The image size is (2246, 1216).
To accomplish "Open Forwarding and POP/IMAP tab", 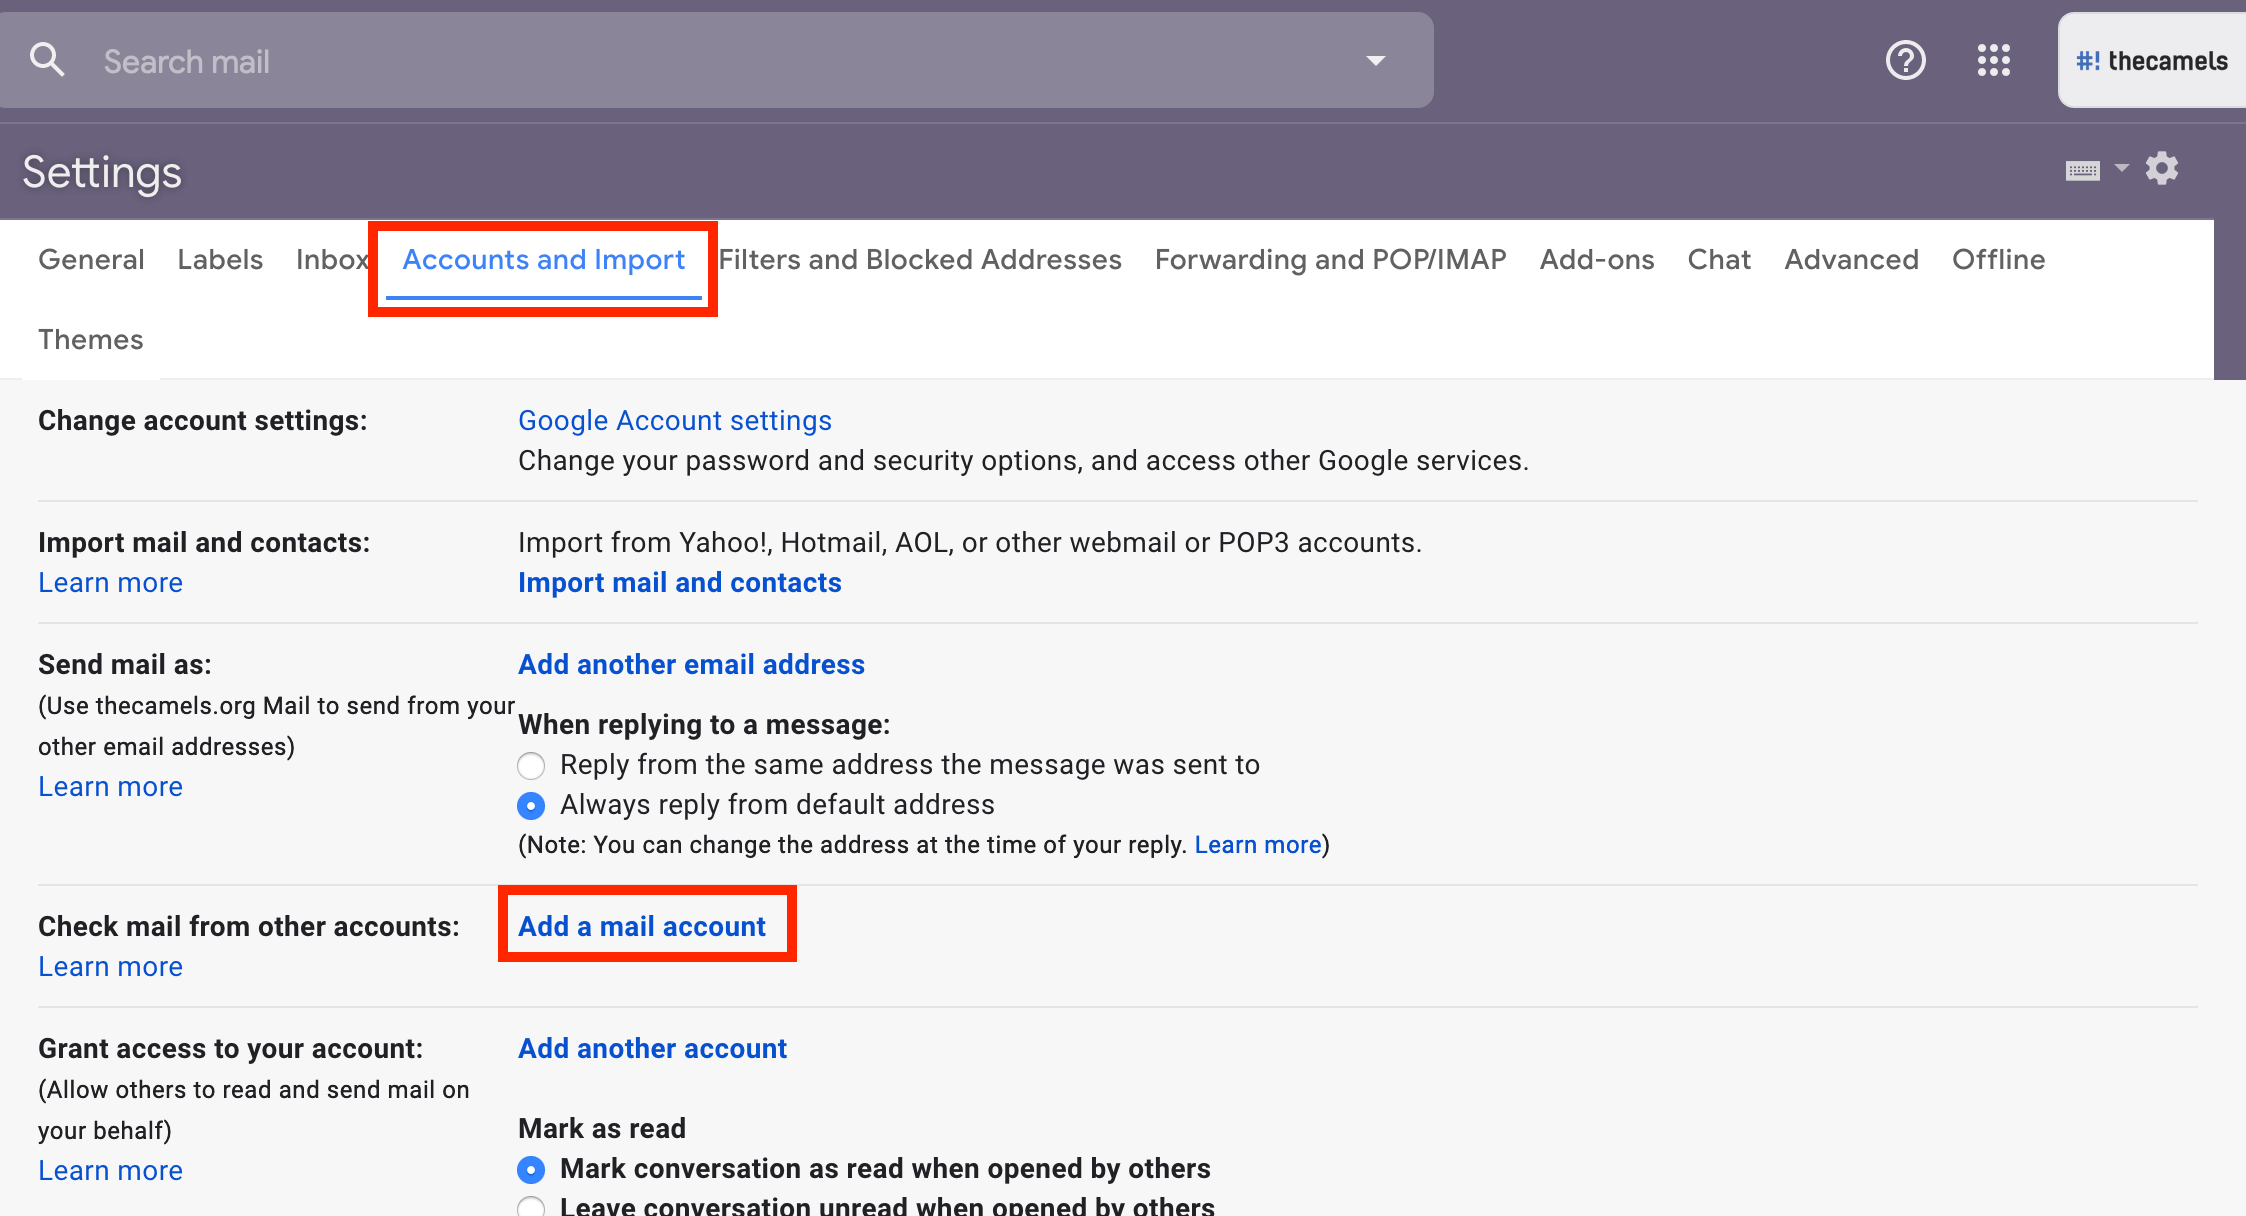I will pyautogui.click(x=1330, y=259).
